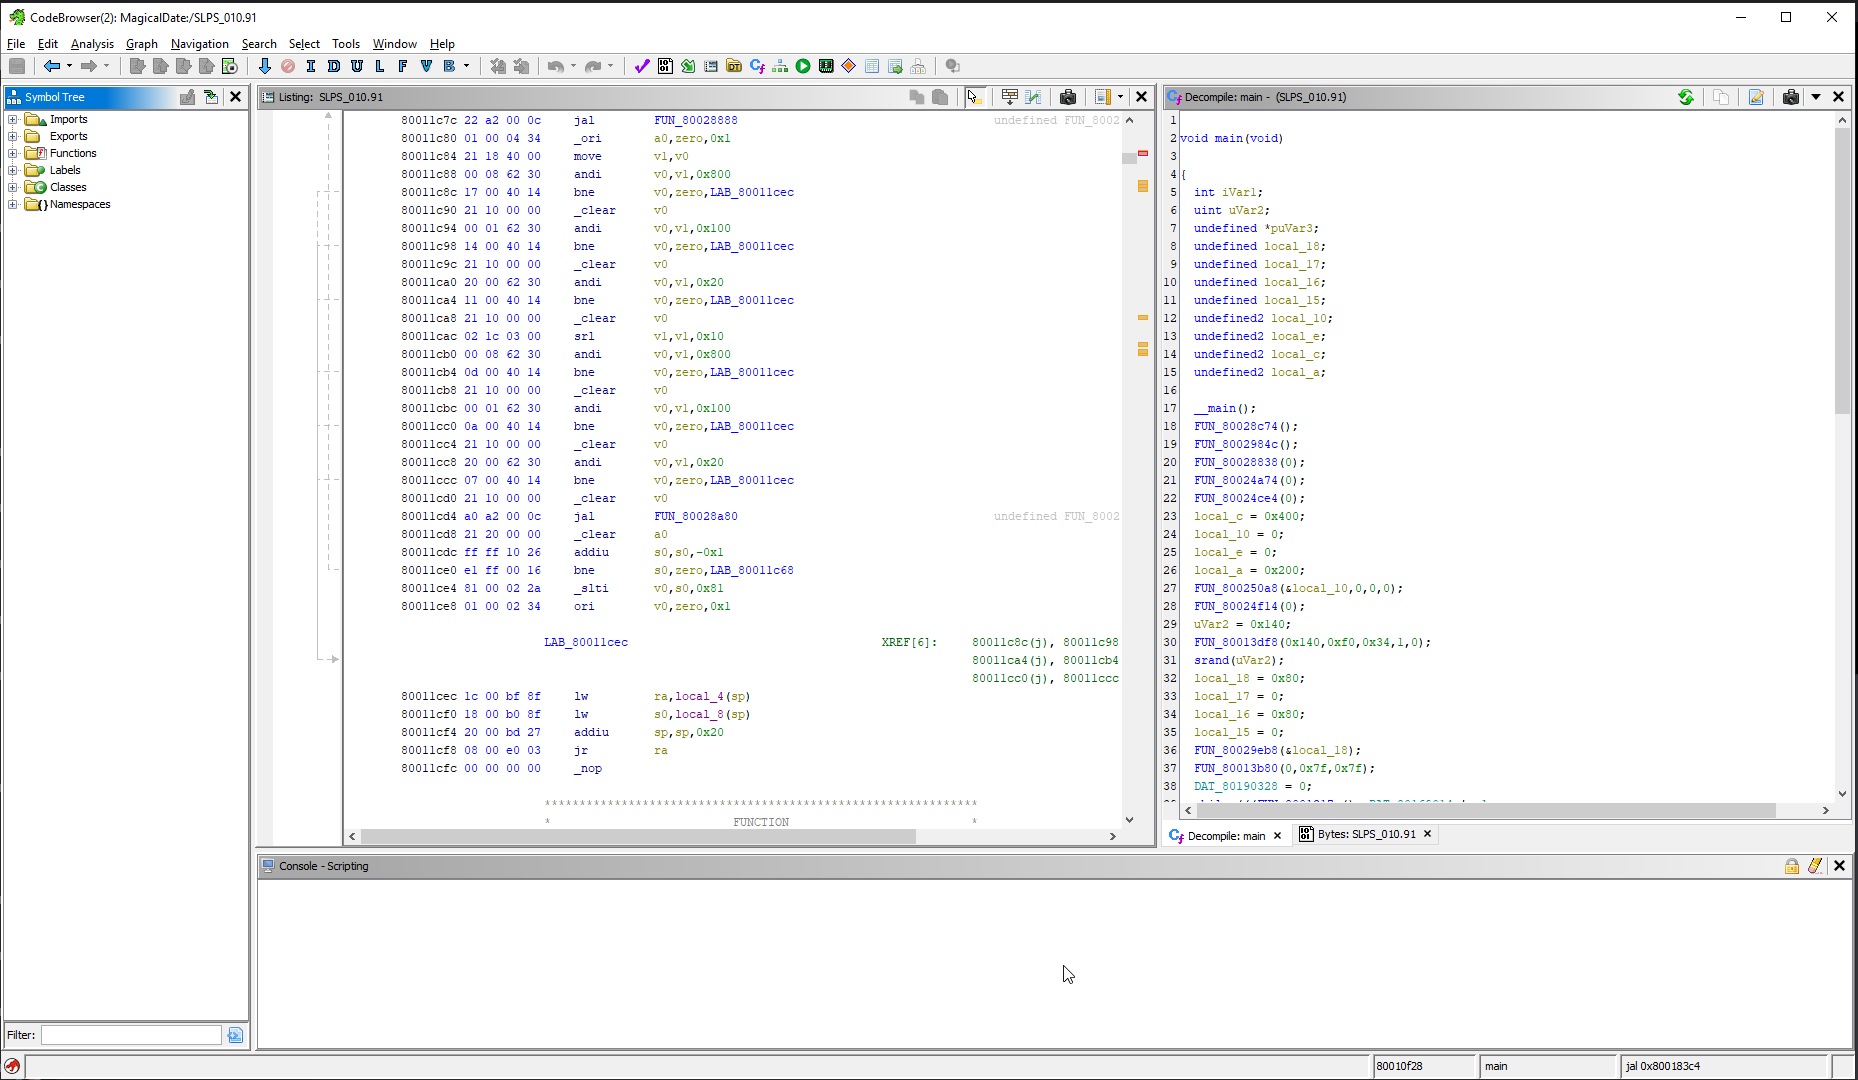The image size is (1858, 1080).
Task: Toggle the console scroll lock icon
Action: coord(1792,866)
